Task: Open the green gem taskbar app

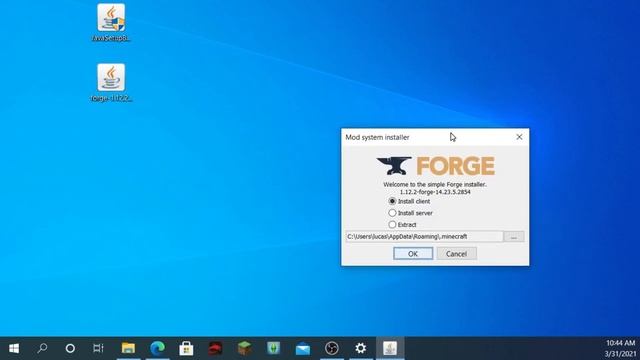Action: coord(273,348)
